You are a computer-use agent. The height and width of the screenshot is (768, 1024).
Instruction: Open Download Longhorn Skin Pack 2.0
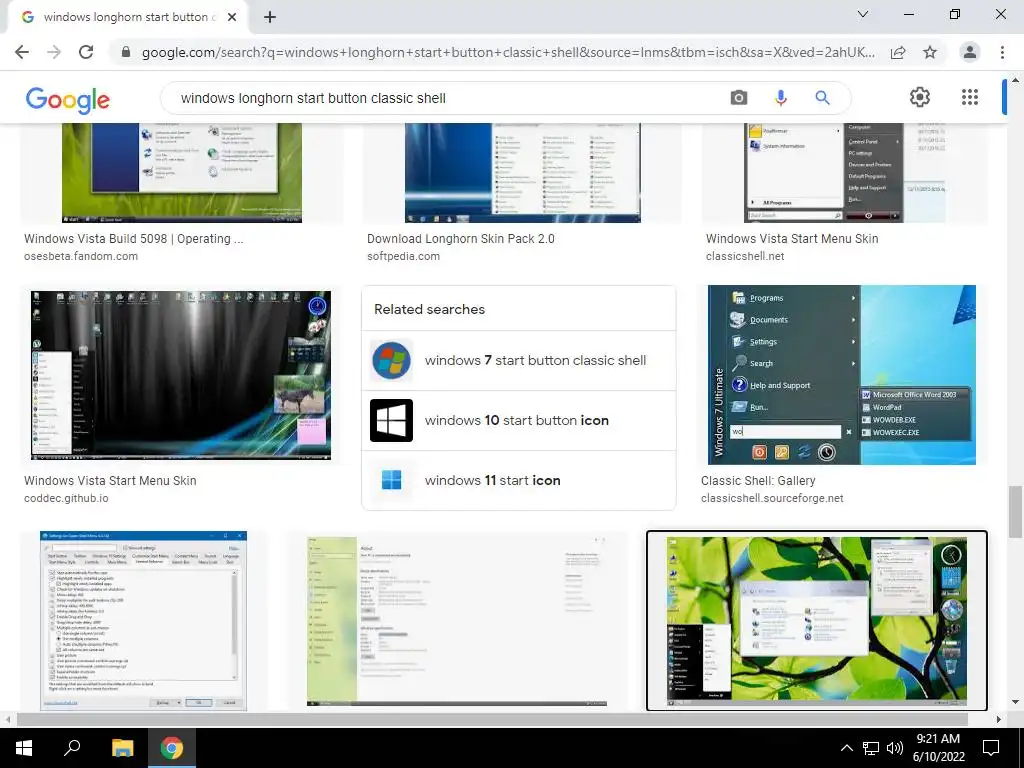460,238
